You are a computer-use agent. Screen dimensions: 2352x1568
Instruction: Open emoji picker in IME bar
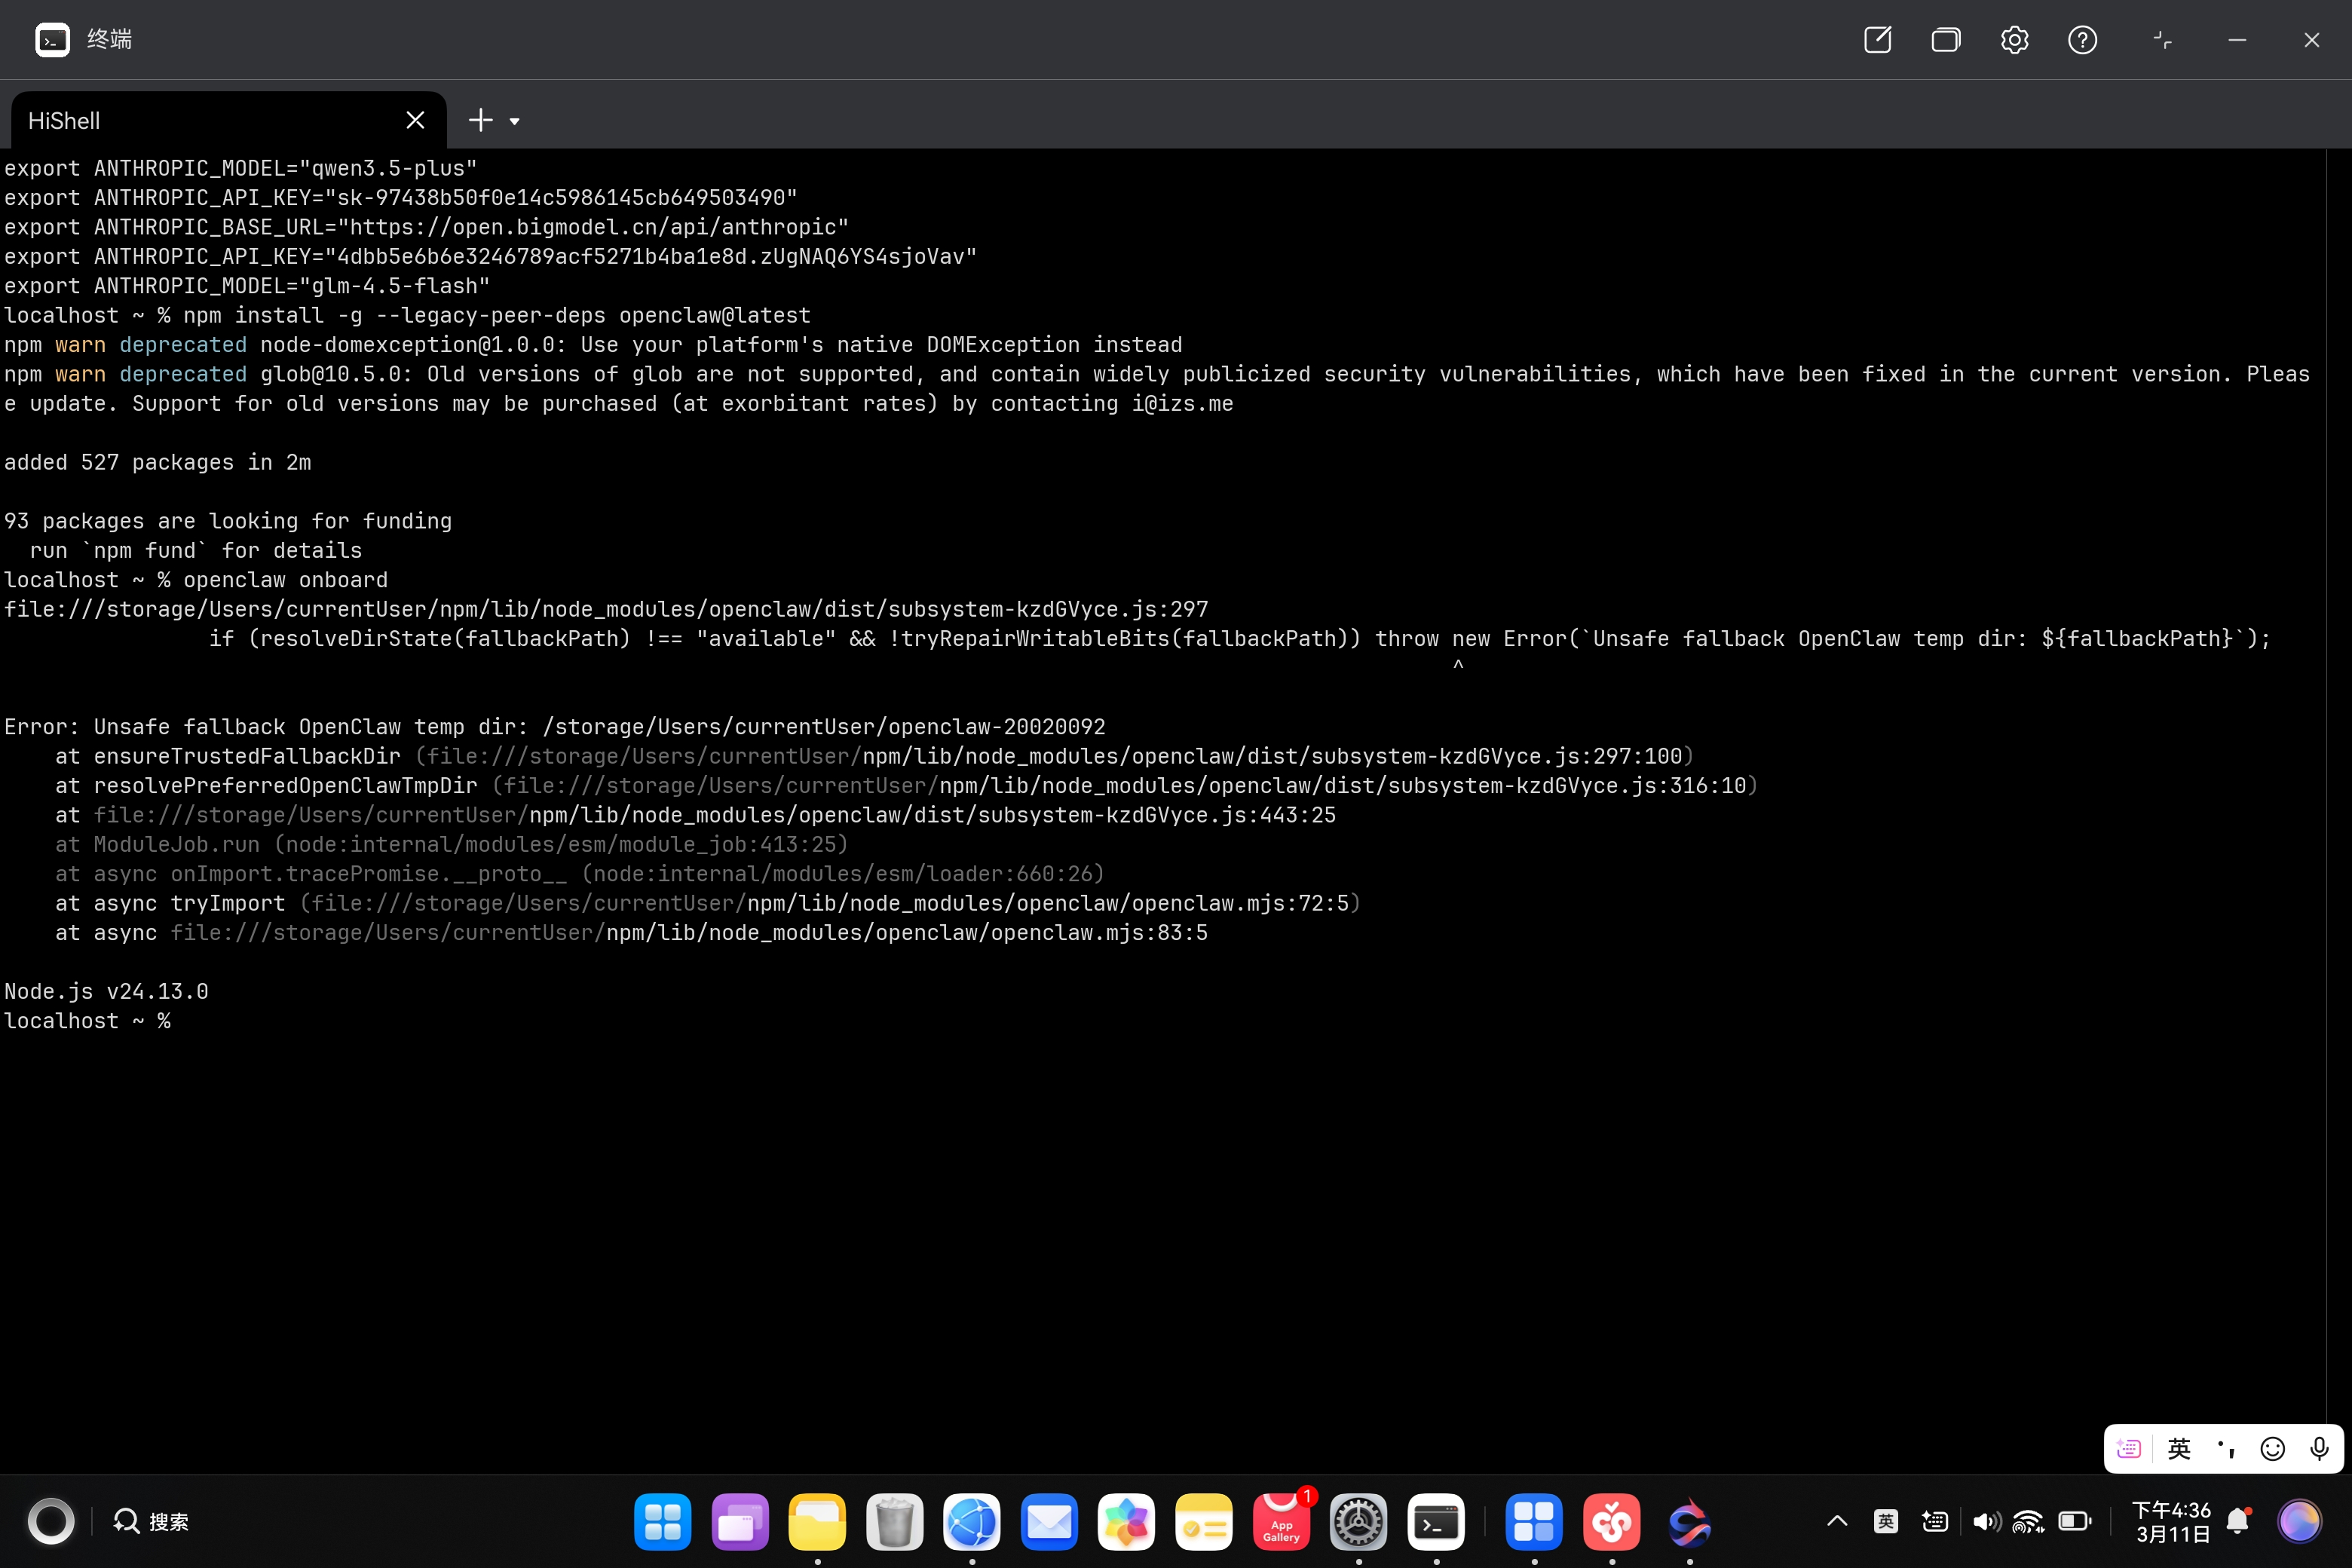click(x=2272, y=1449)
